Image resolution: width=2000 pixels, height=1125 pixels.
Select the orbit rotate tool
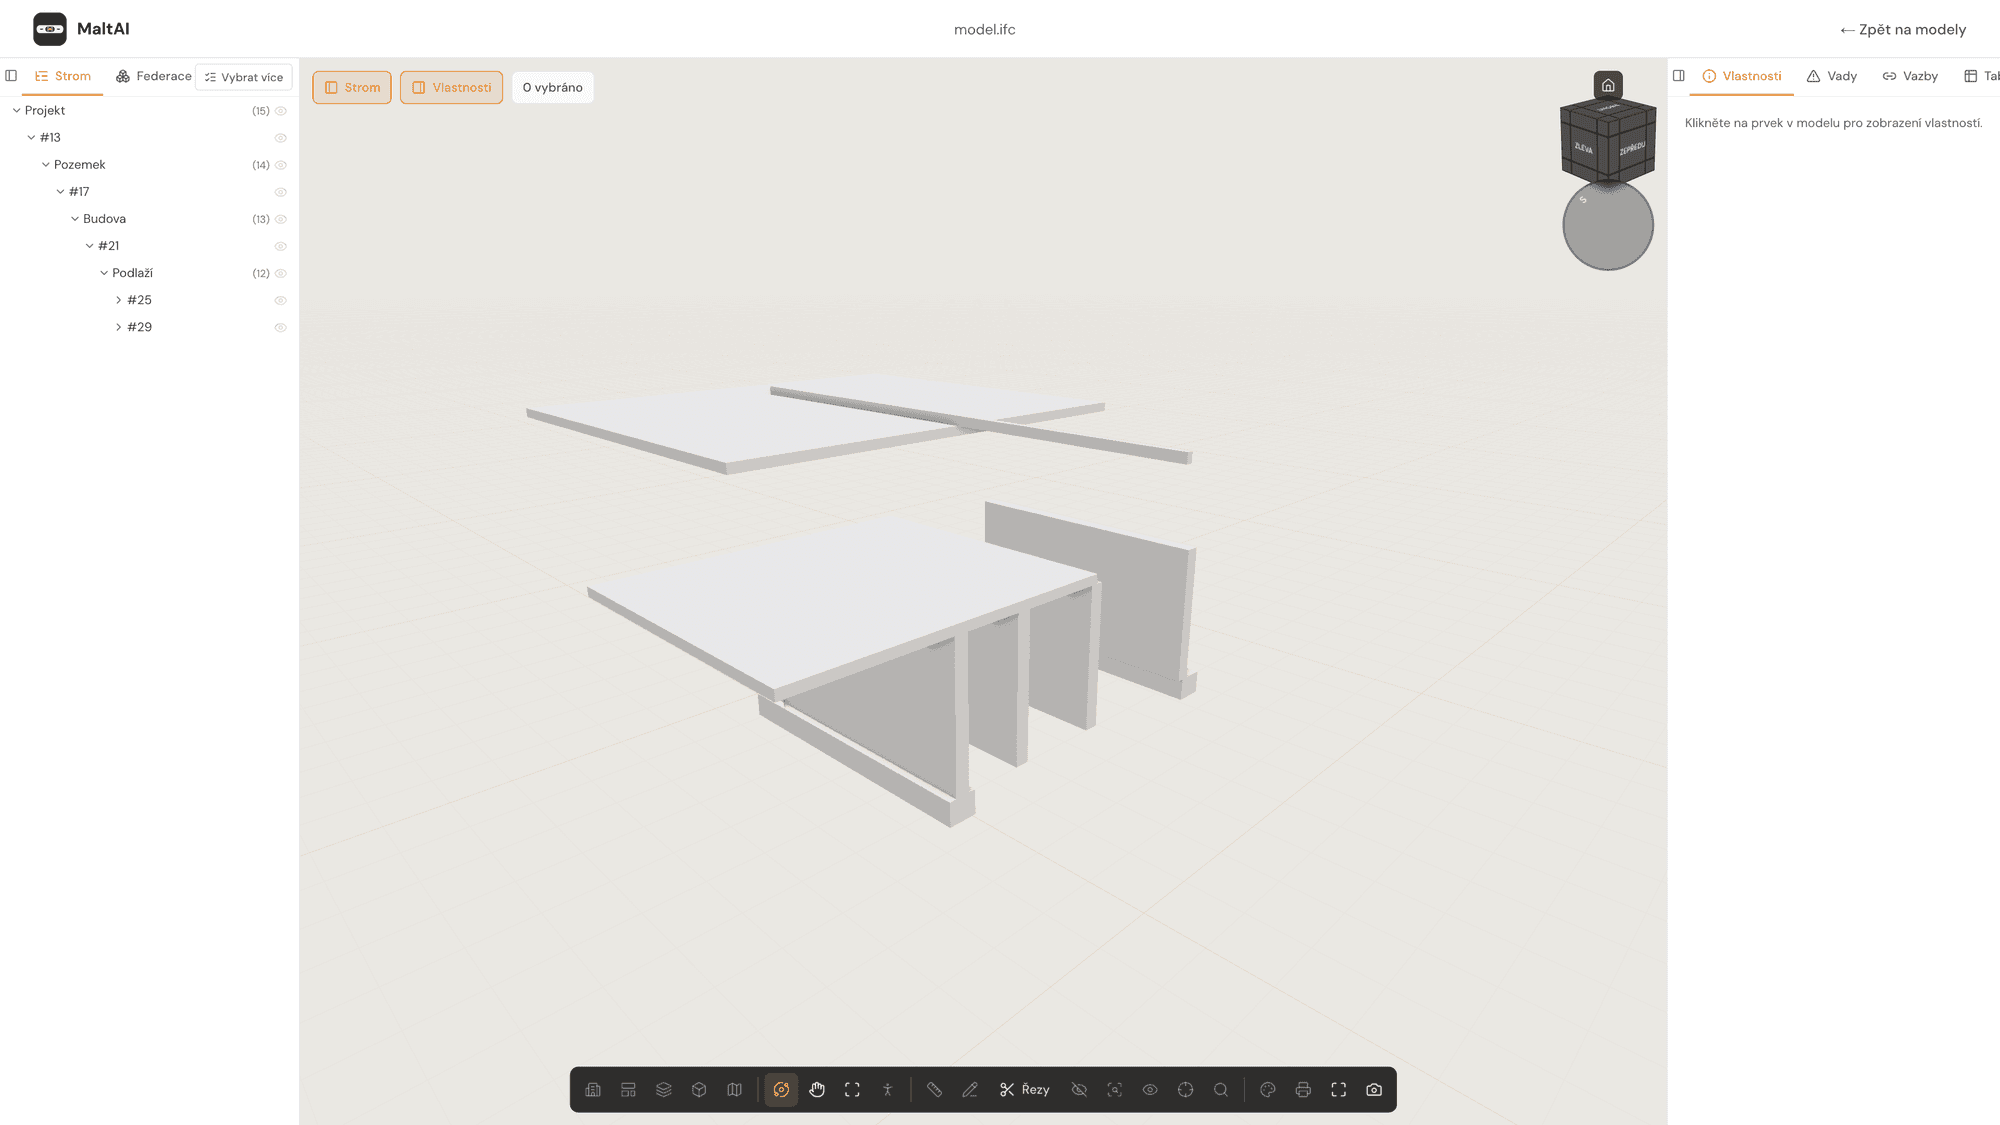click(x=781, y=1090)
